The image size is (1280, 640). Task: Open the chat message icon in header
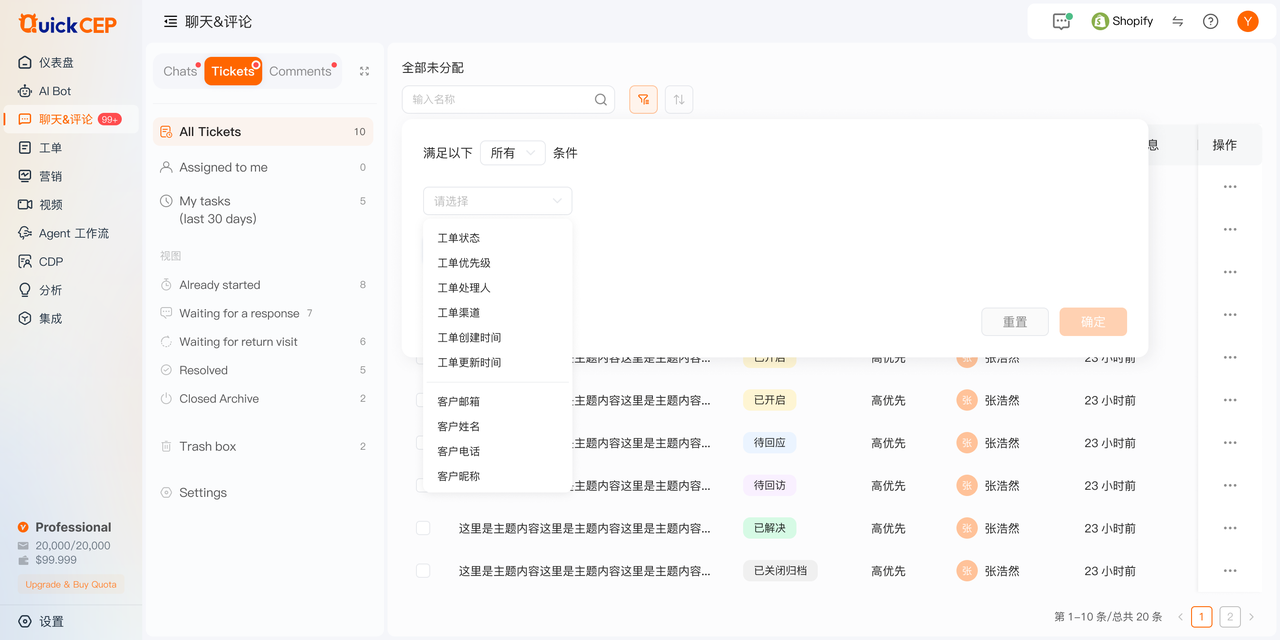click(x=1061, y=21)
